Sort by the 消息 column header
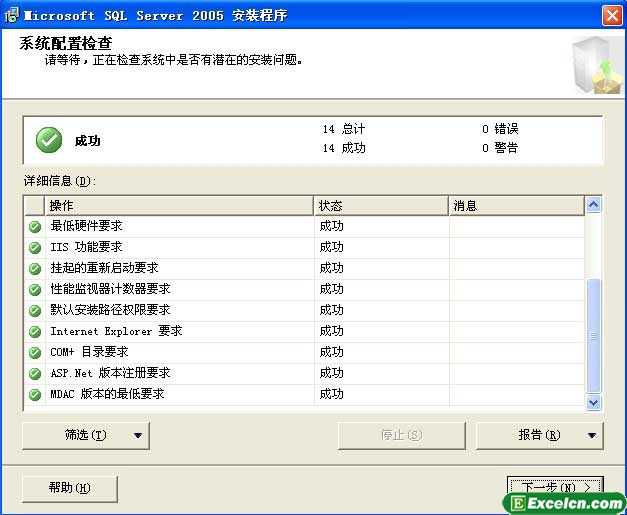The height and width of the screenshot is (515, 627). tap(517, 206)
